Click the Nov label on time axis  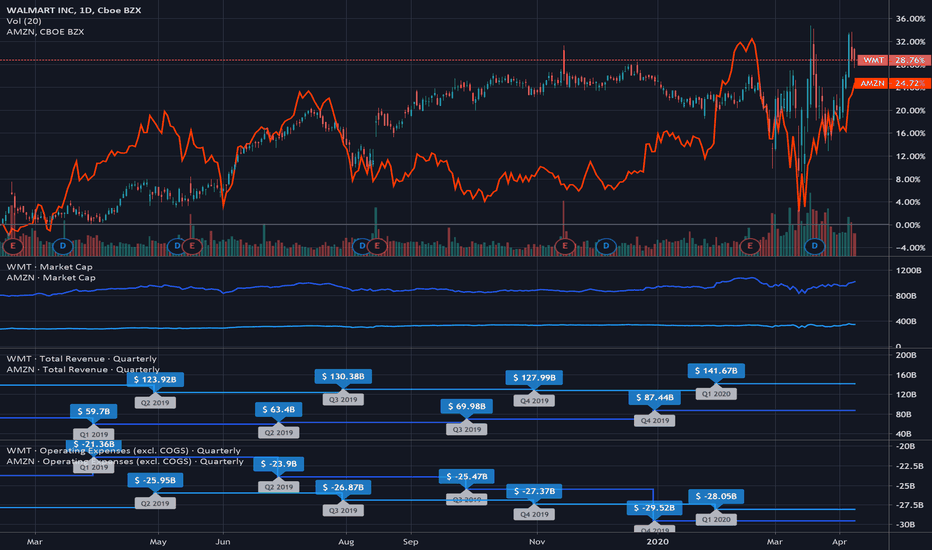(537, 542)
